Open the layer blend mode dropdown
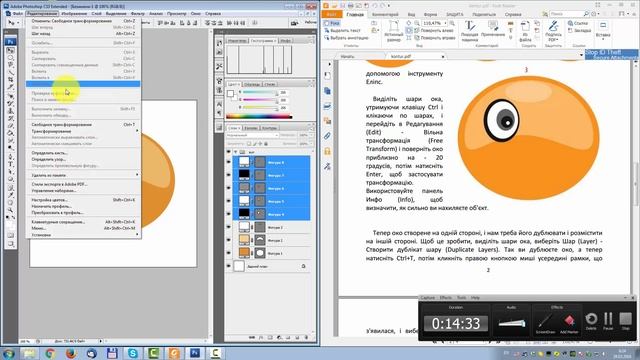The height and width of the screenshot is (360, 640). pyautogui.click(x=253, y=135)
